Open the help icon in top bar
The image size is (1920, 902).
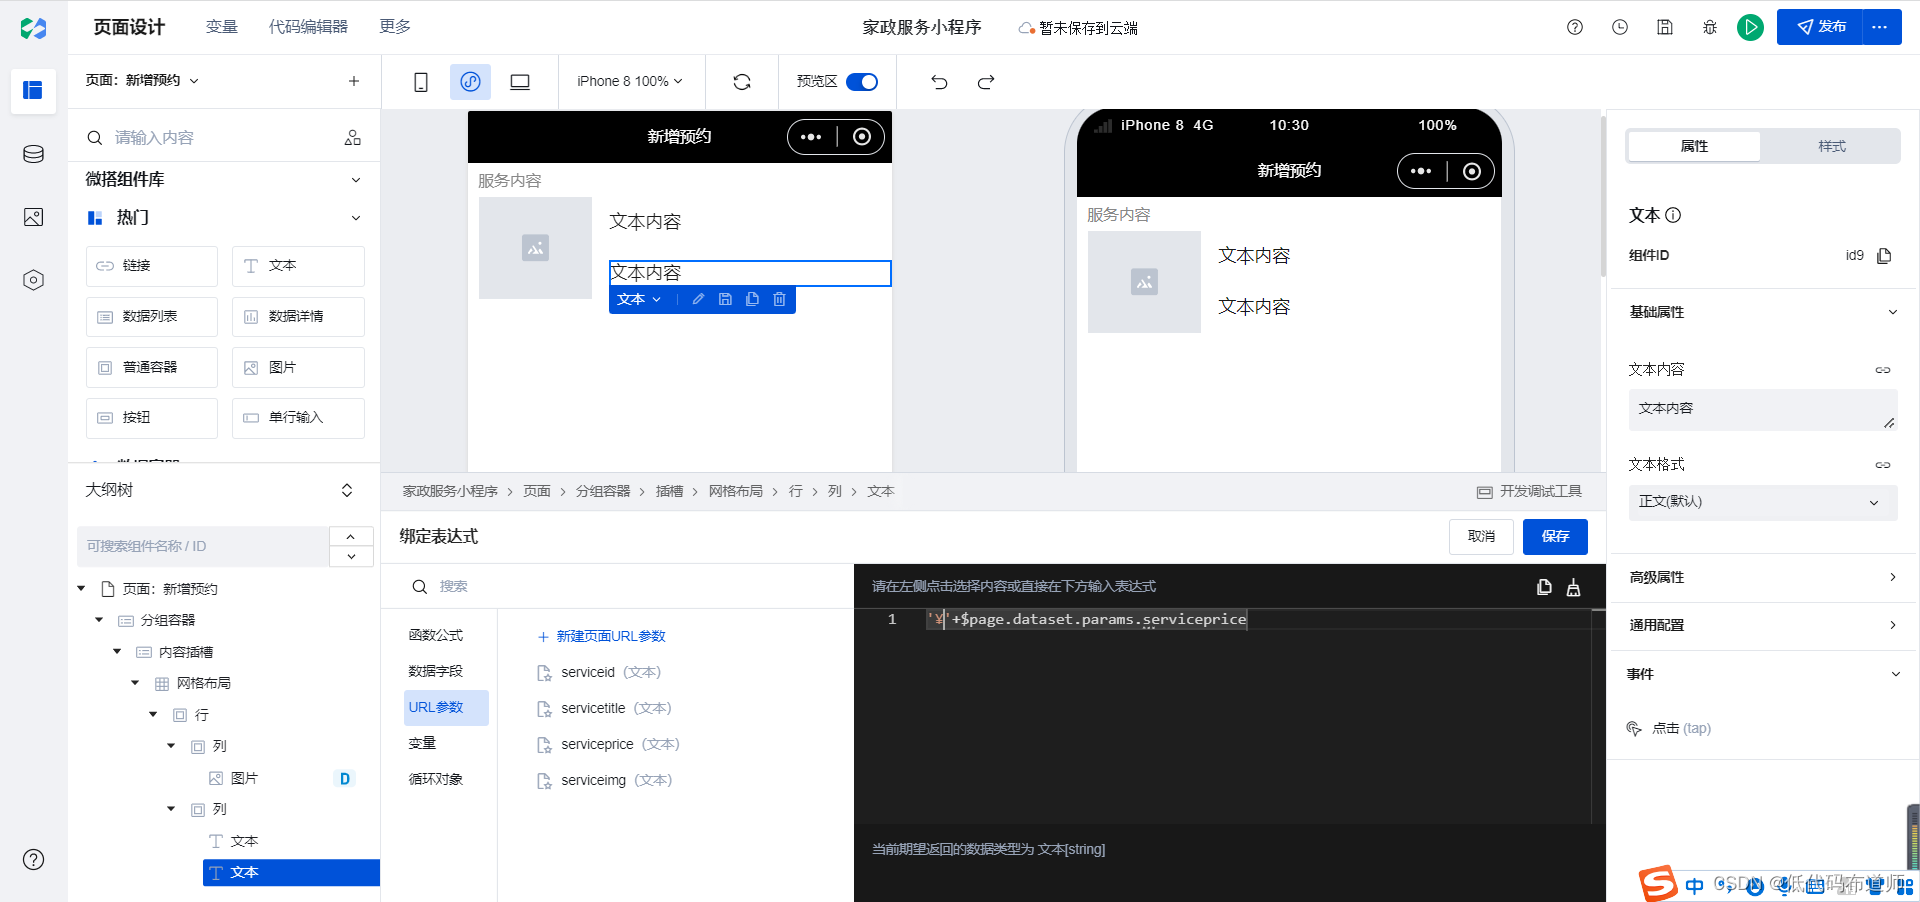[1575, 27]
